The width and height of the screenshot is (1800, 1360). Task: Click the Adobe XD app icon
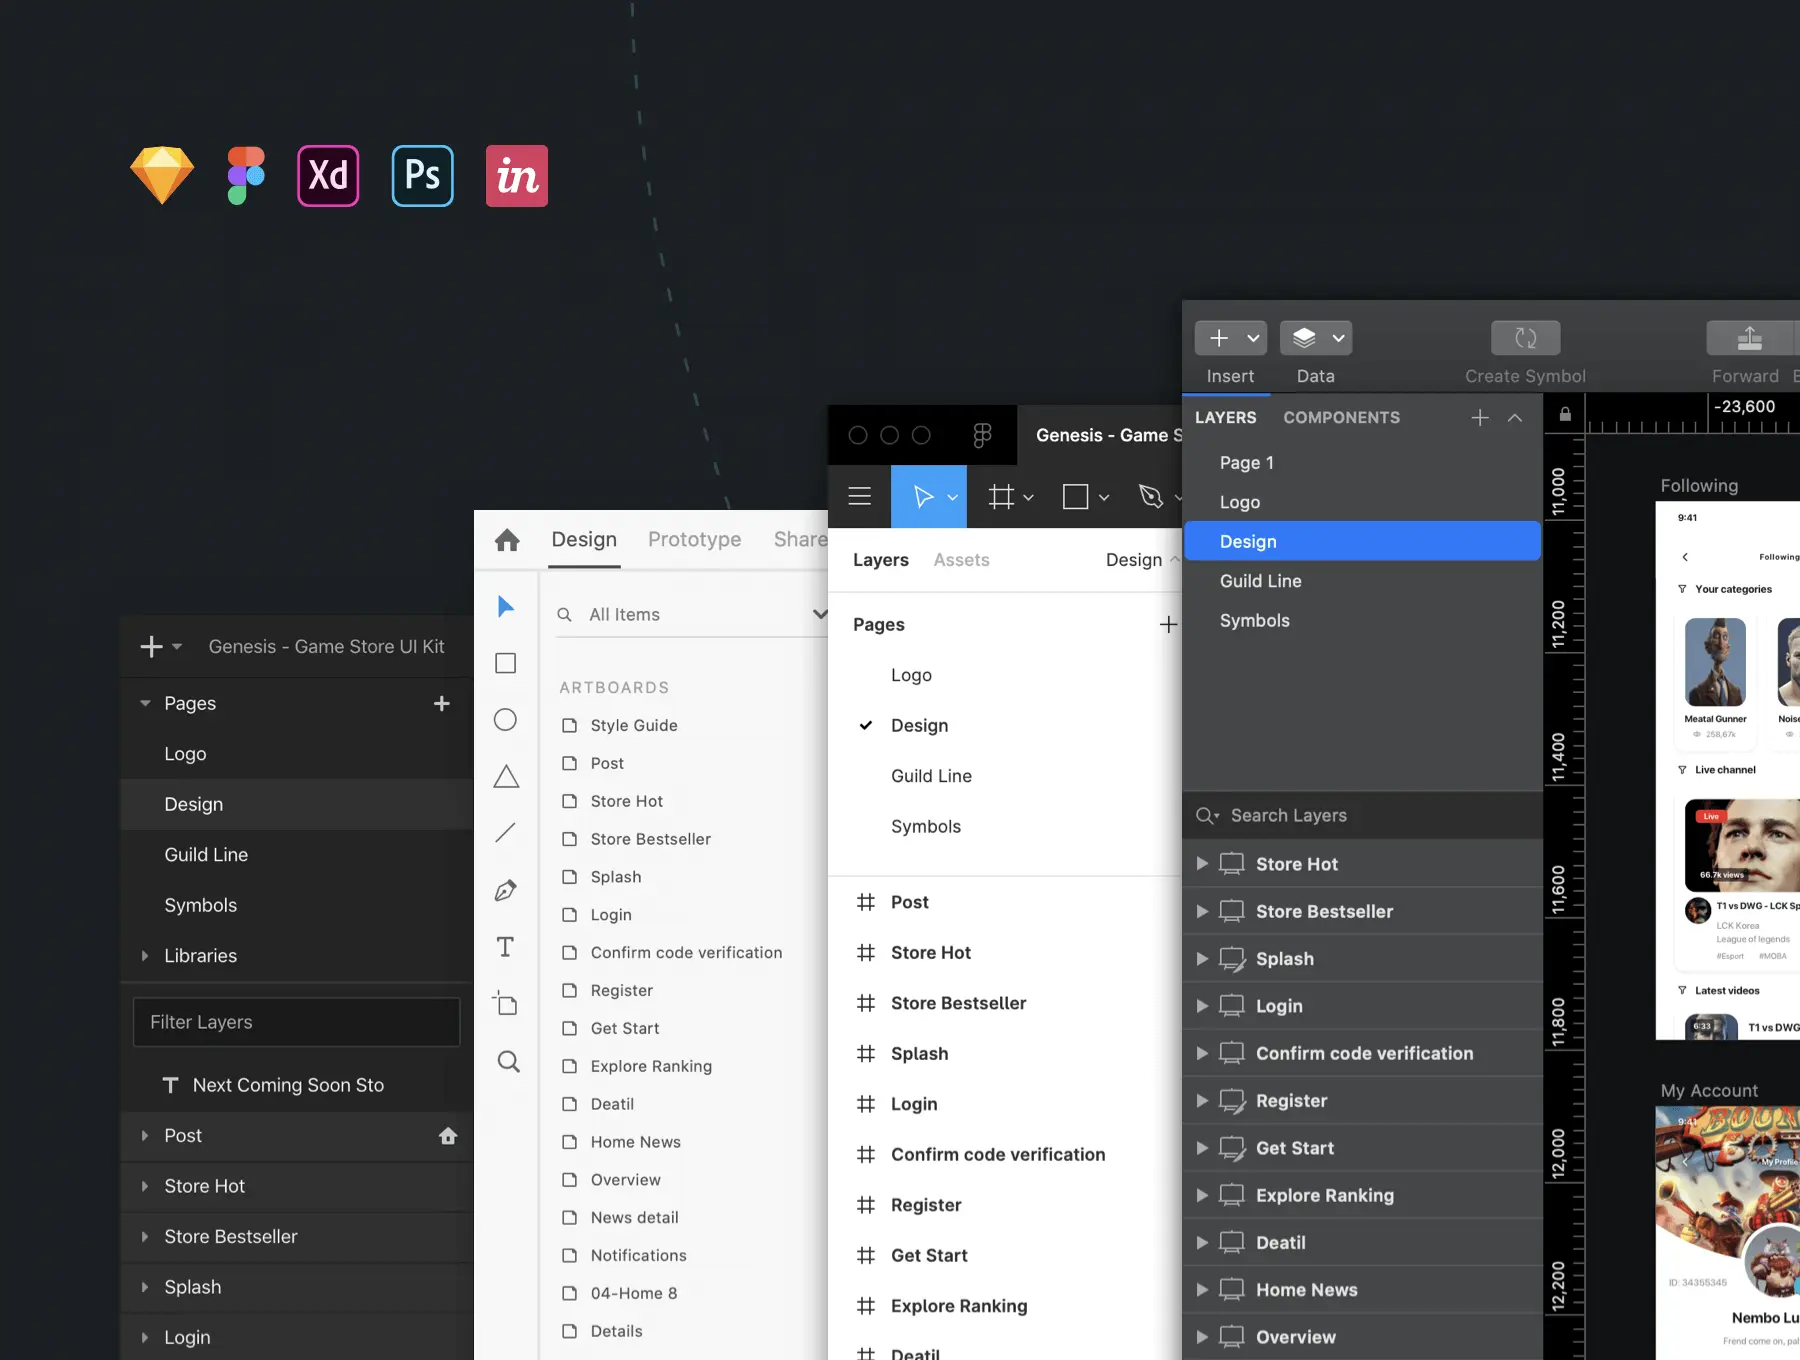click(x=328, y=176)
